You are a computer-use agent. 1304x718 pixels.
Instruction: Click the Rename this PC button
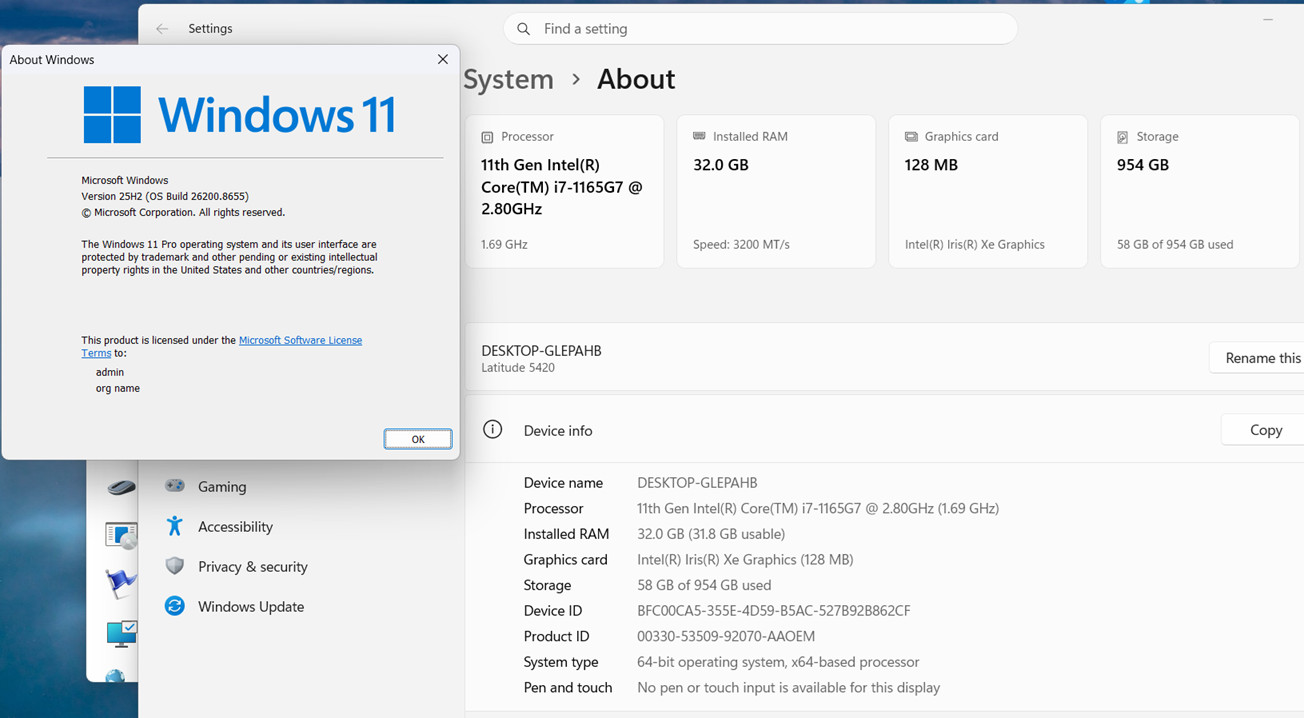click(x=1257, y=358)
